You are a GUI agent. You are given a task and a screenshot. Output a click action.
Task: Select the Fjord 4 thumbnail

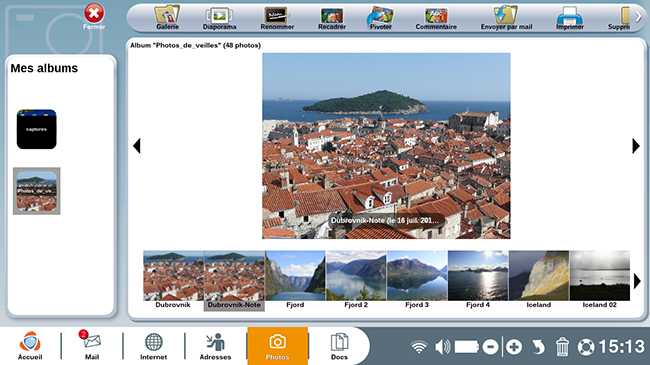478,280
